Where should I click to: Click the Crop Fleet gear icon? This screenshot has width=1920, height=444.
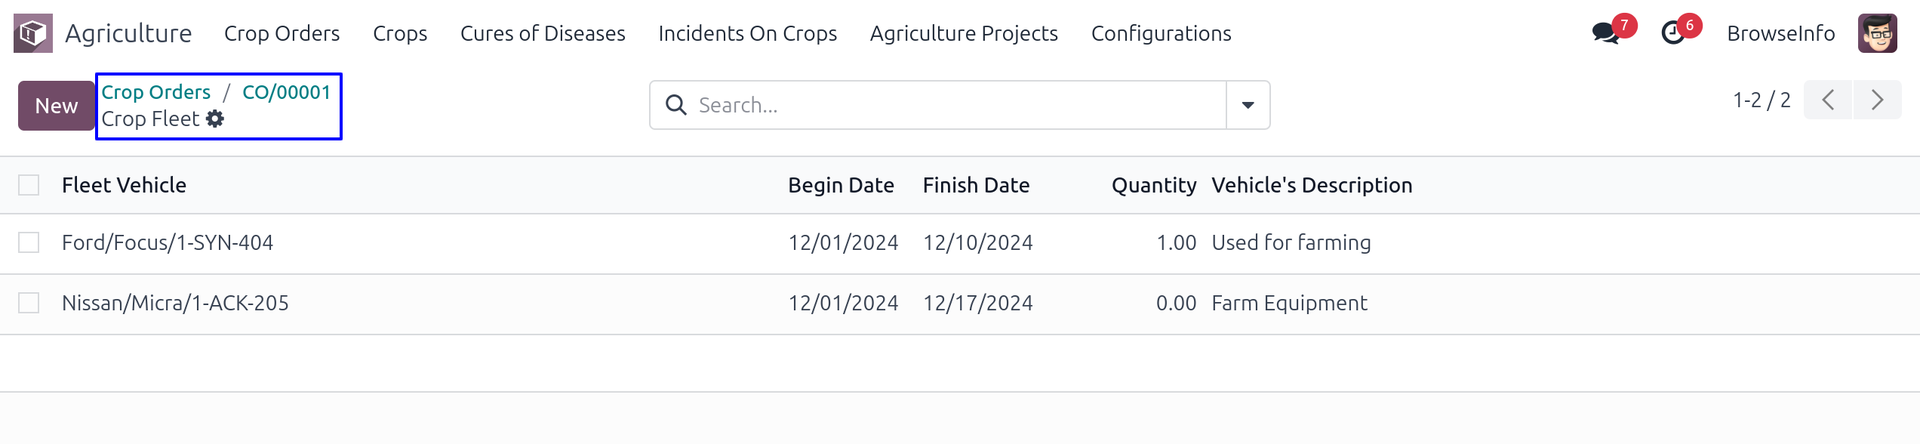point(215,119)
